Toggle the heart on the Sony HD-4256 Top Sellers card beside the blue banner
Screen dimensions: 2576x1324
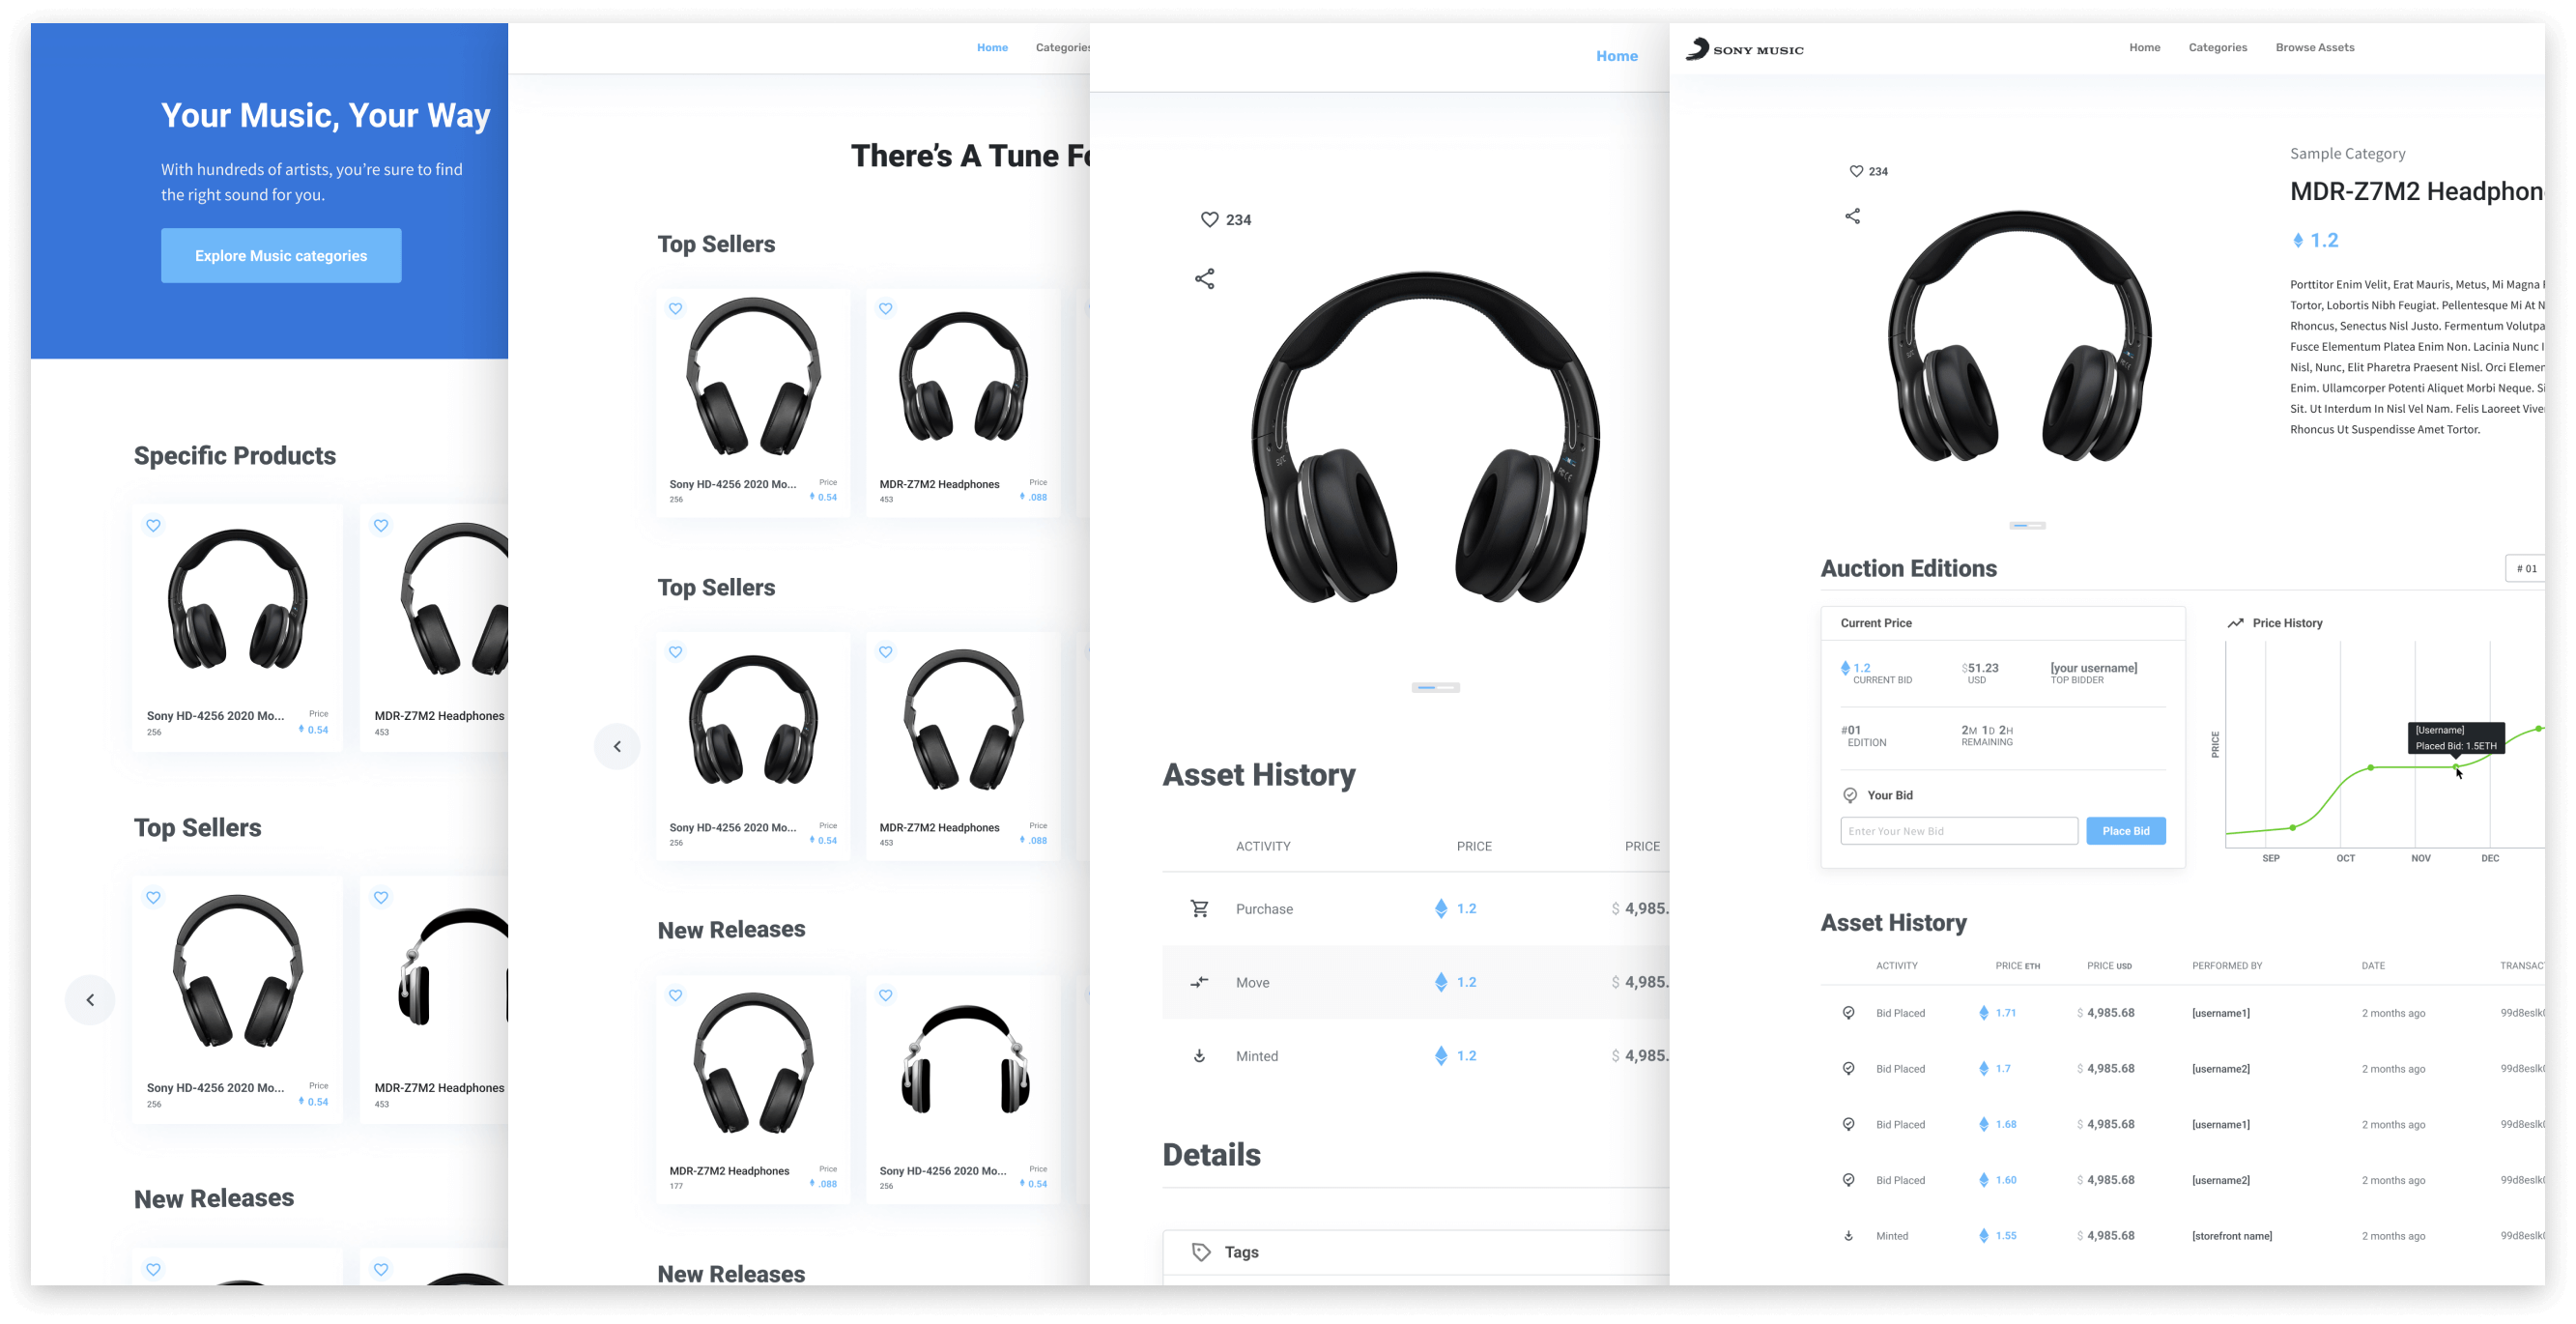coord(153,897)
